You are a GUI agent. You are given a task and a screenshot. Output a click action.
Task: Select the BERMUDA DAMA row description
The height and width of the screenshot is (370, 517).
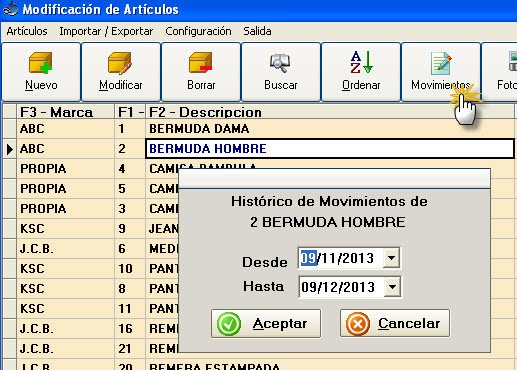click(x=330, y=129)
